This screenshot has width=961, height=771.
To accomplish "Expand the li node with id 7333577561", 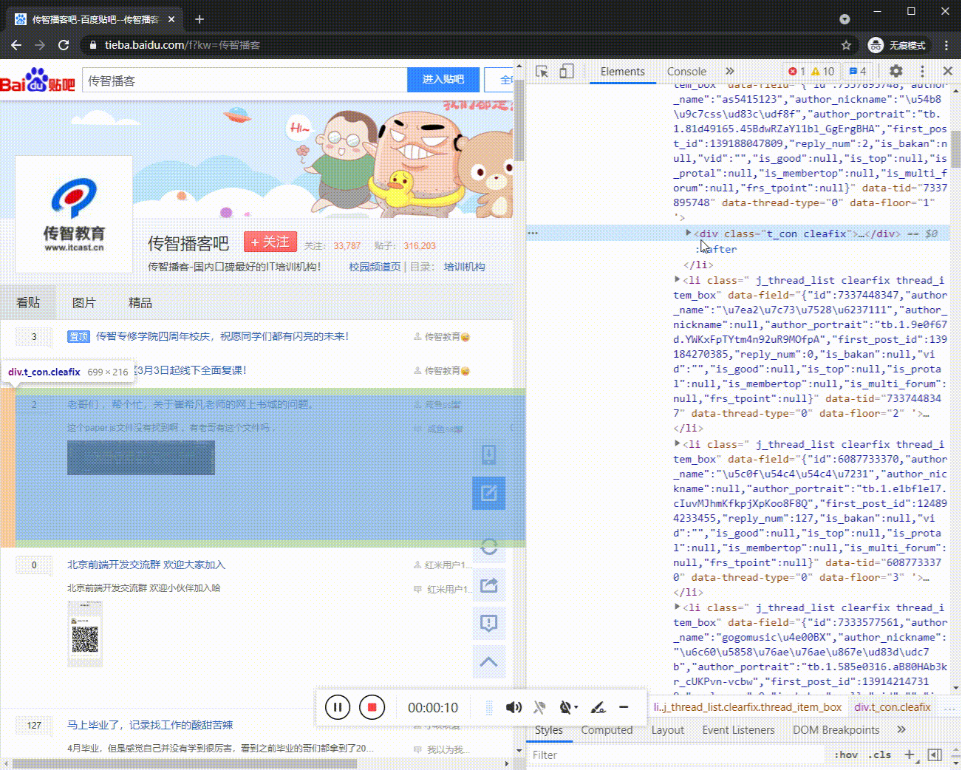I will pos(677,607).
